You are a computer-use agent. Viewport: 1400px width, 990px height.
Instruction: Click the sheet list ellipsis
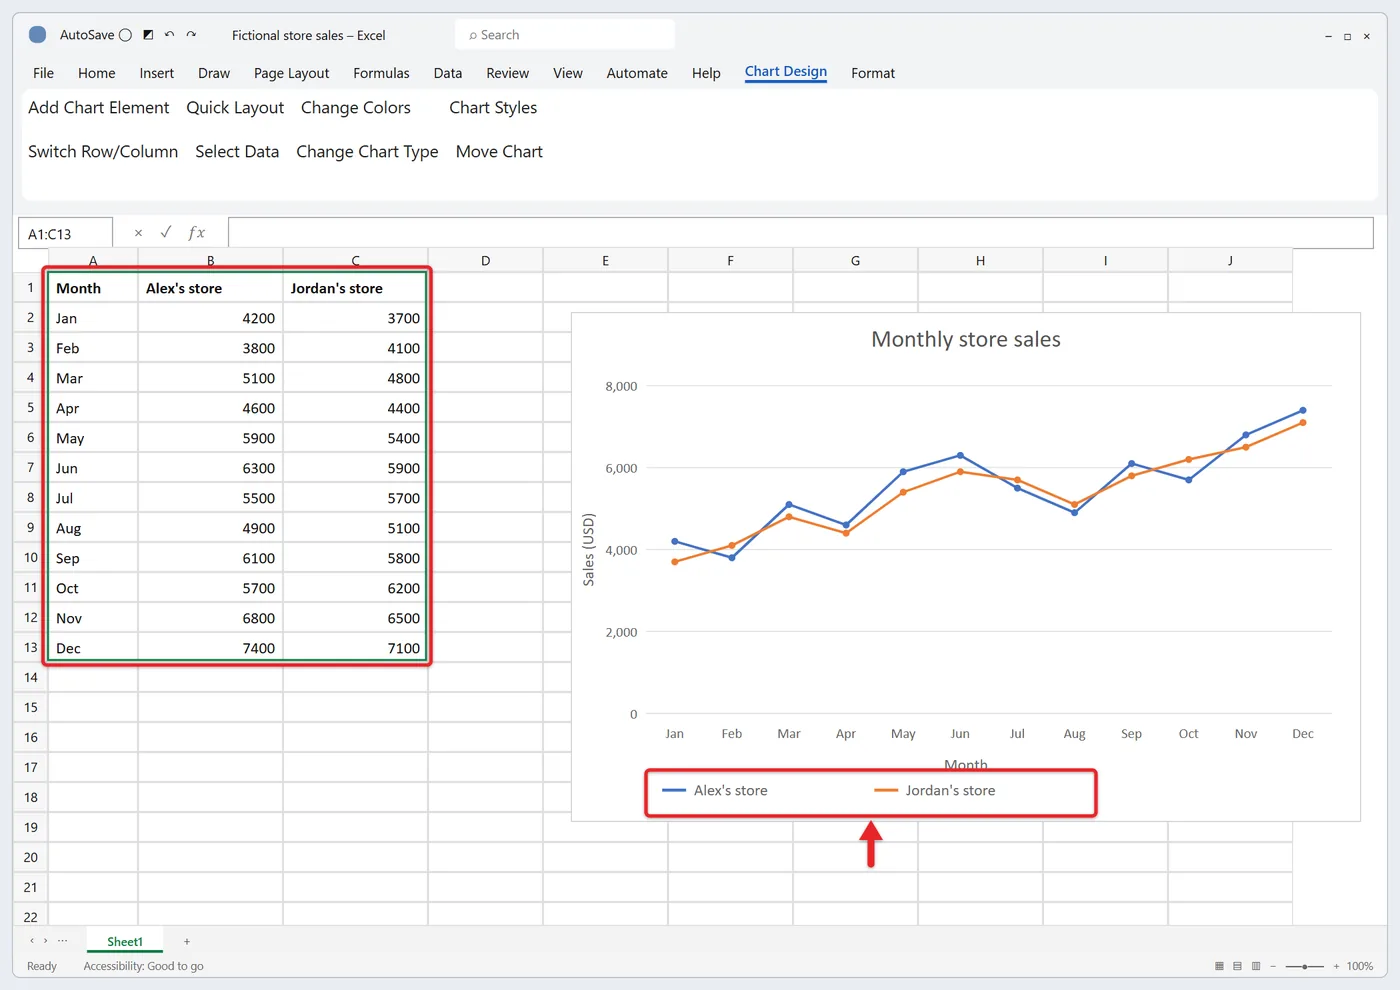pyautogui.click(x=63, y=941)
